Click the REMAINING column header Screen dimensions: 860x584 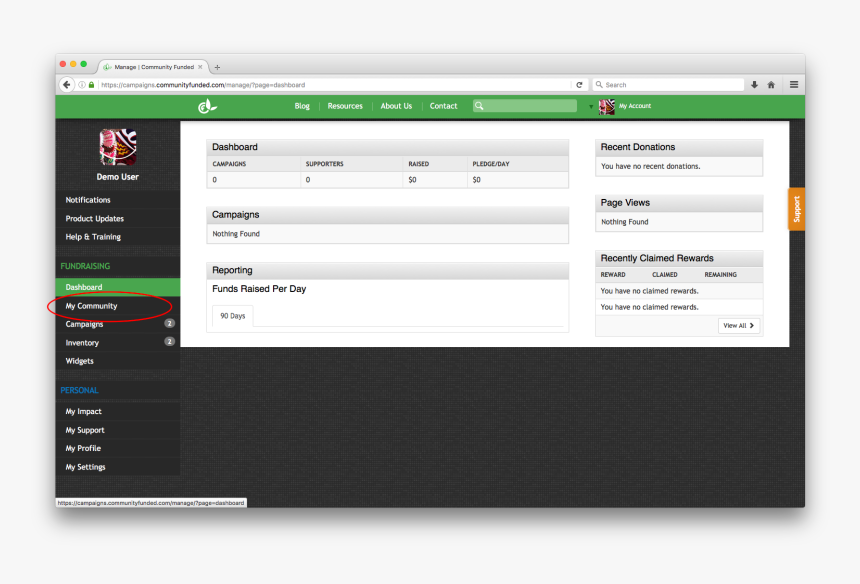click(x=721, y=275)
